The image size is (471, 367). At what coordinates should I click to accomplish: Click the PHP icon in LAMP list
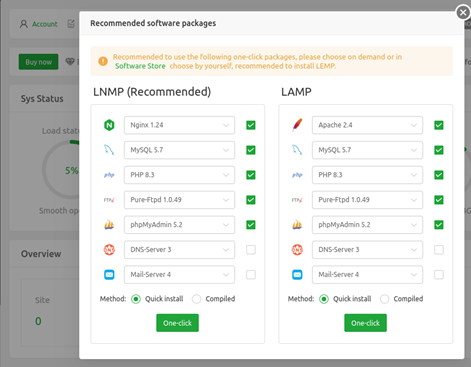pos(297,175)
